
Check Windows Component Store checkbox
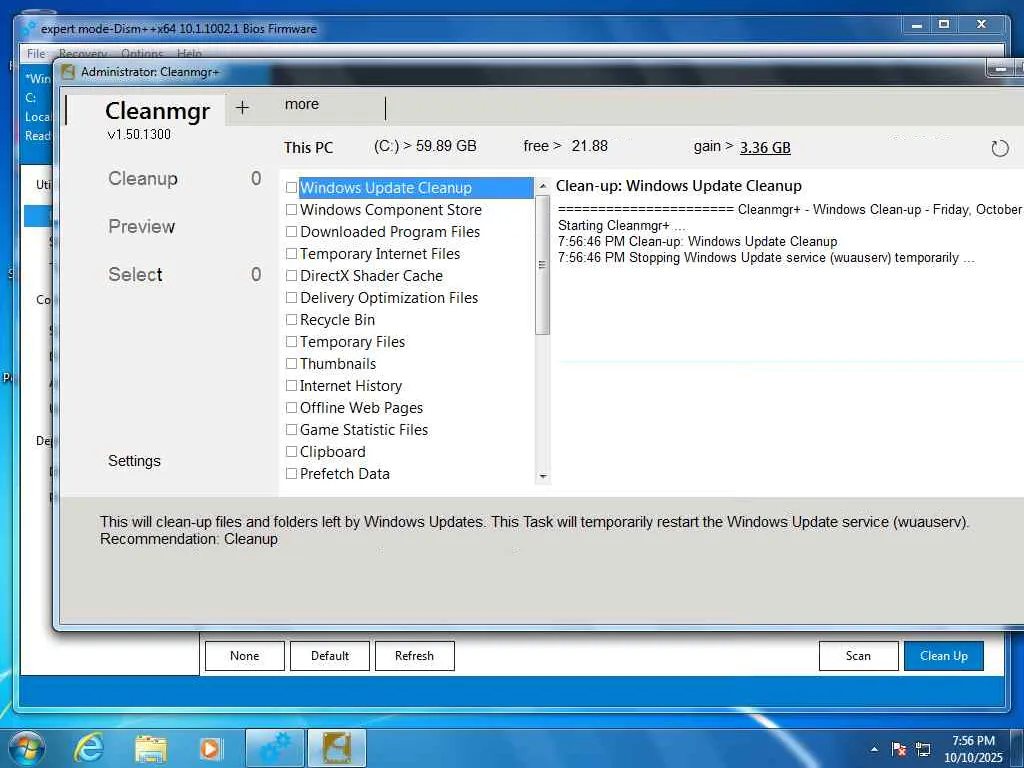pyautogui.click(x=291, y=210)
